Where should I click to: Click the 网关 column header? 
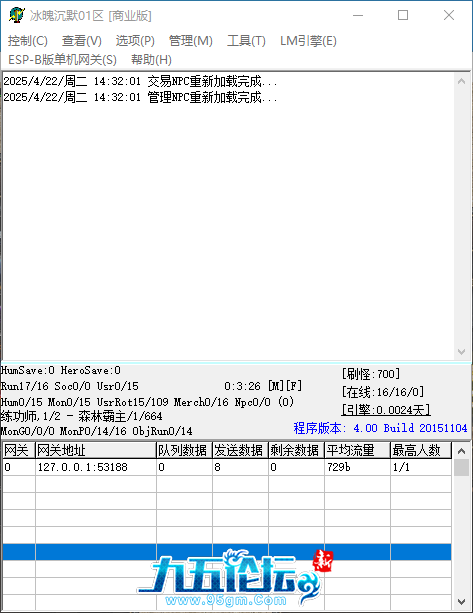coord(19,450)
